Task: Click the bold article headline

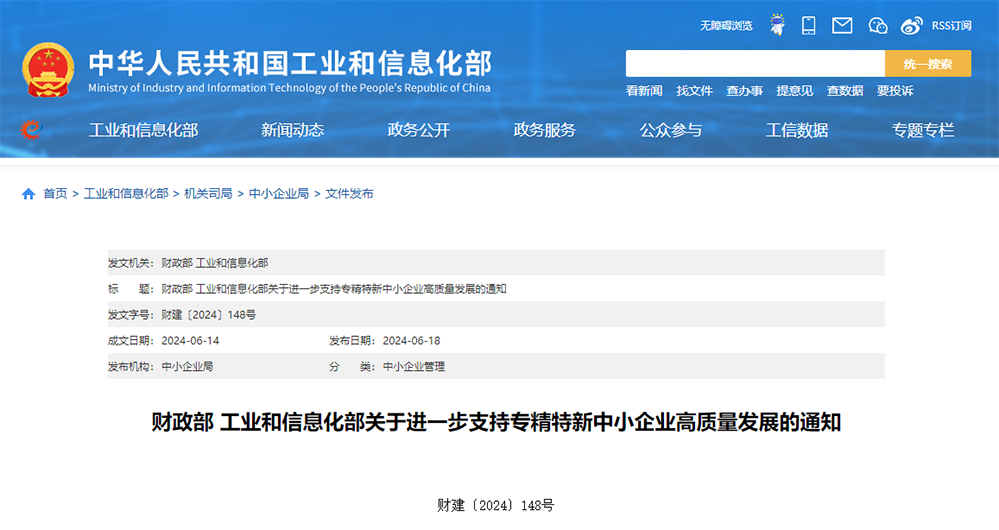Action: click(x=496, y=422)
